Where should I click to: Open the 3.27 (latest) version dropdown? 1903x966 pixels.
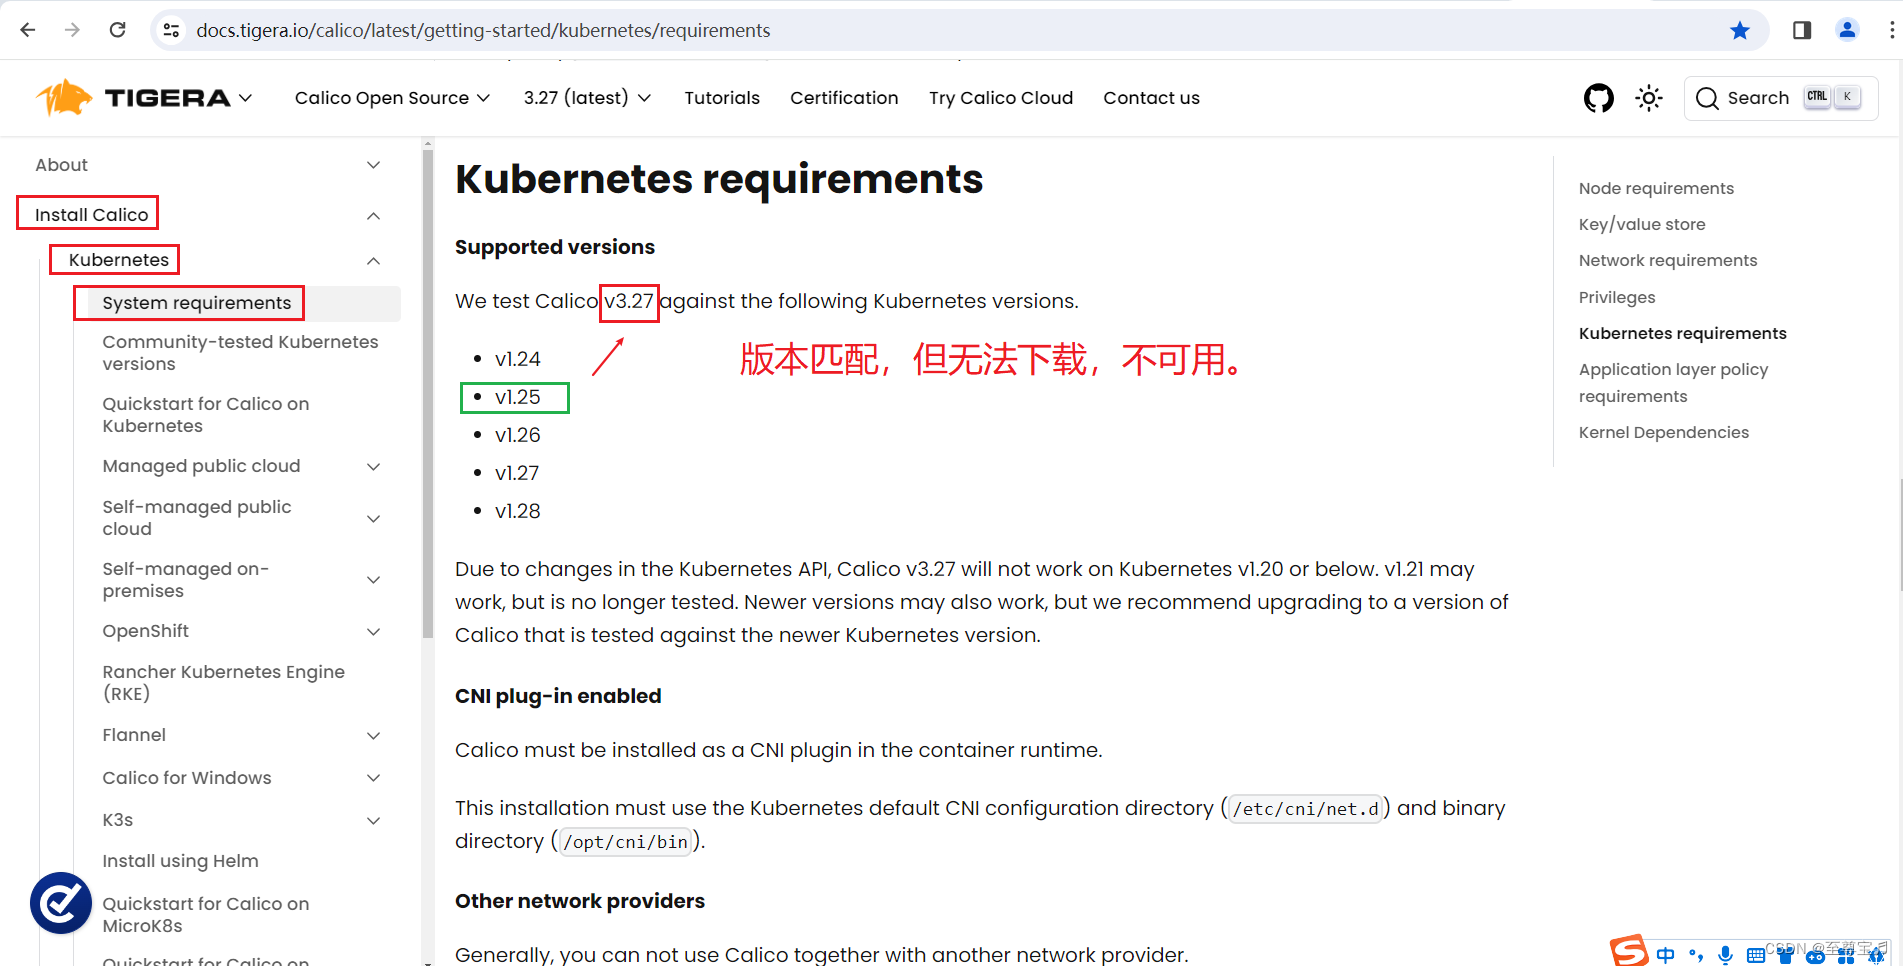pyautogui.click(x=587, y=98)
